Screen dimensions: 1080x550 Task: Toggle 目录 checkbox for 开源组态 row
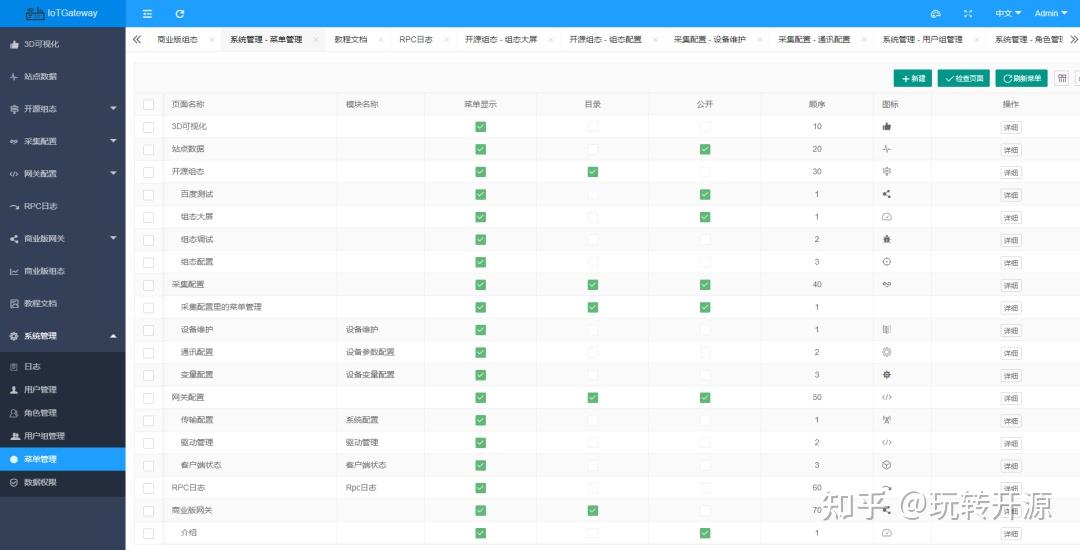pos(592,172)
